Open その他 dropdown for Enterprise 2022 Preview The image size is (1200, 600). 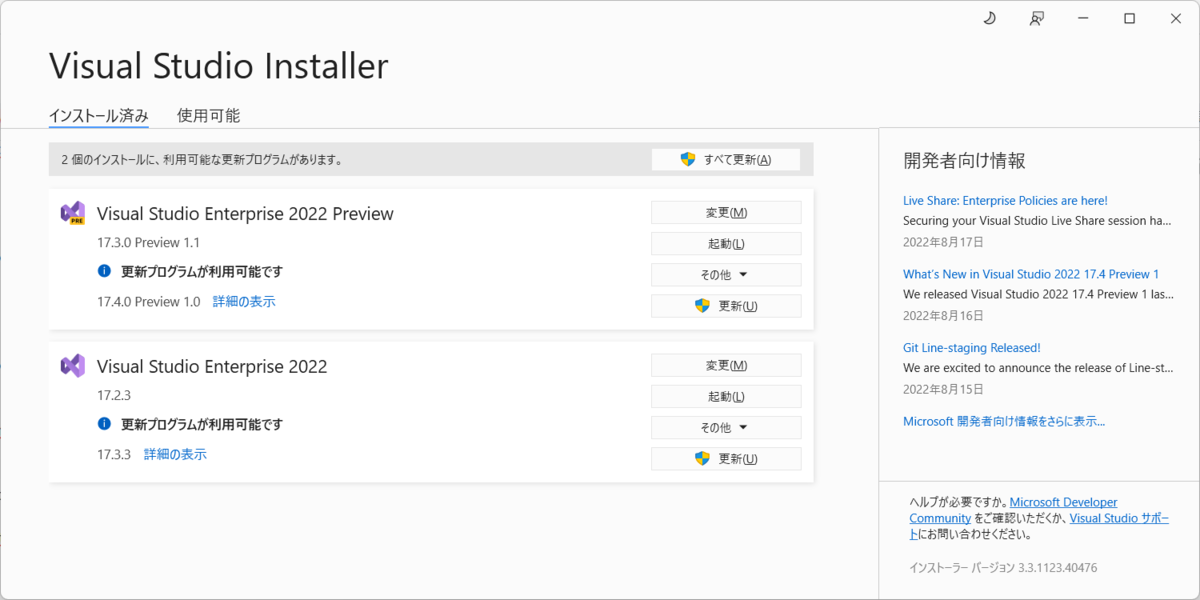[726, 274]
